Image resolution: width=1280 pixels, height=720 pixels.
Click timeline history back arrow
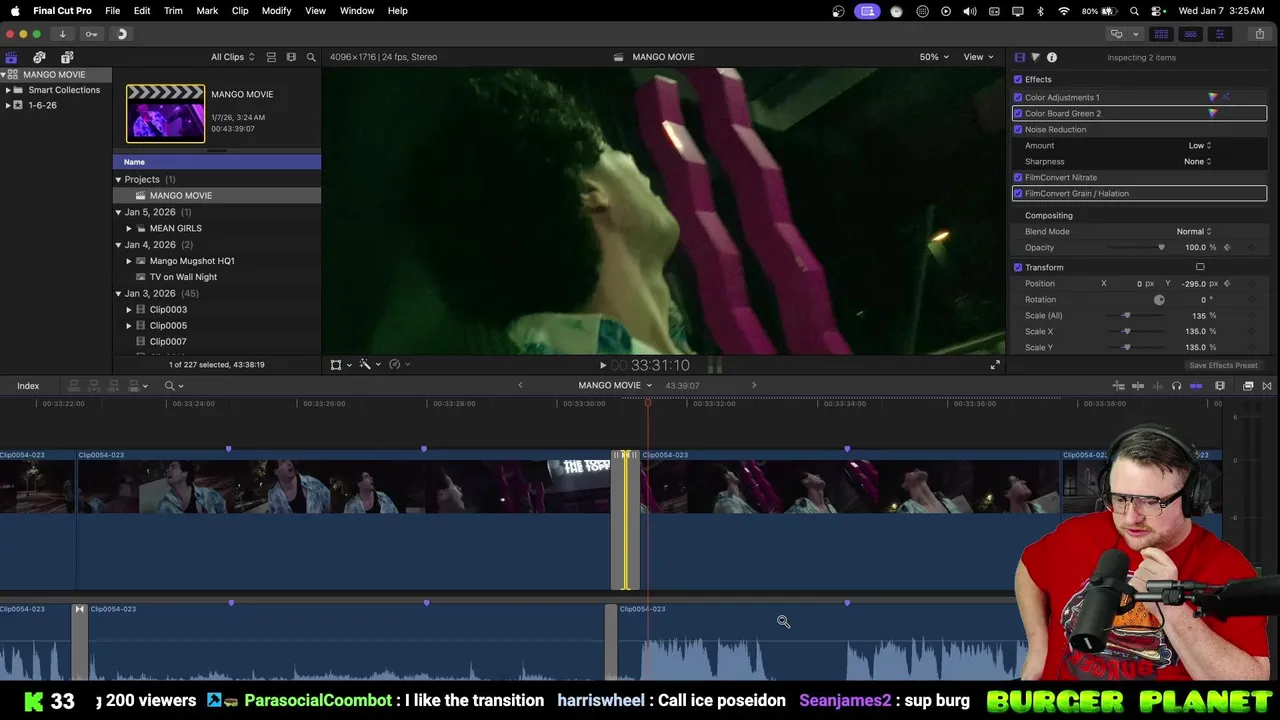pyautogui.click(x=520, y=385)
